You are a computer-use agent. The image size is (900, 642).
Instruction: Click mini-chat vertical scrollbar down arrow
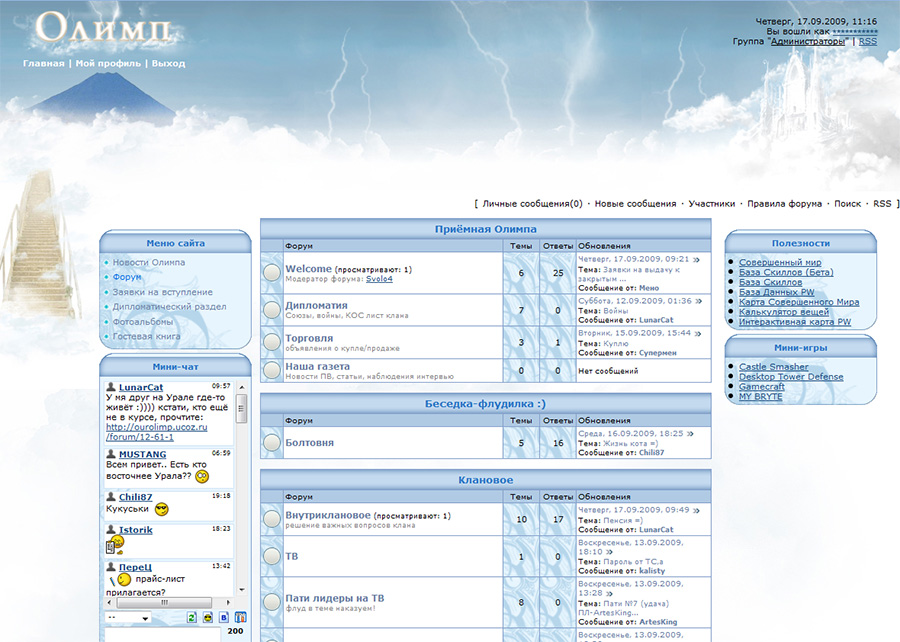pyautogui.click(x=242, y=589)
